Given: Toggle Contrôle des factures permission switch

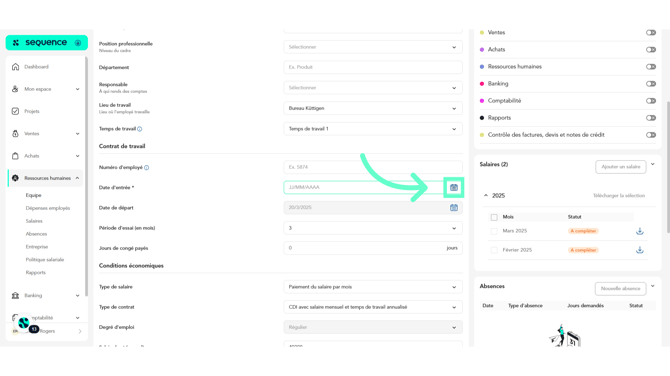Looking at the screenshot, I should (x=650, y=135).
